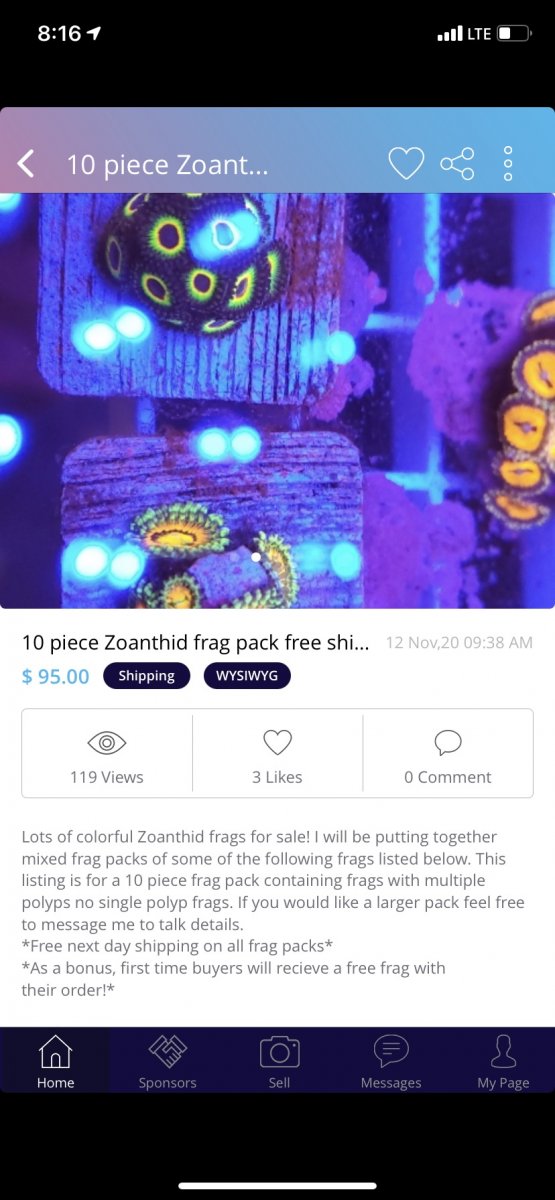
Task: Tap the truncated listing title text
Action: coord(196,642)
